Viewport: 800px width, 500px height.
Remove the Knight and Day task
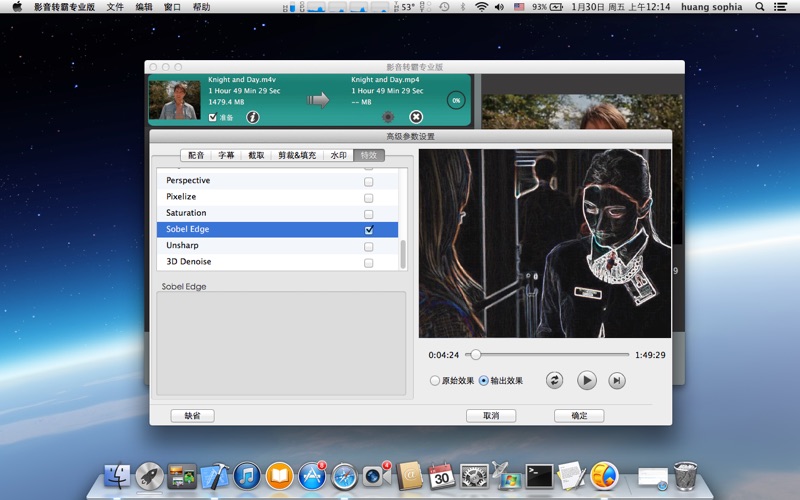point(416,117)
